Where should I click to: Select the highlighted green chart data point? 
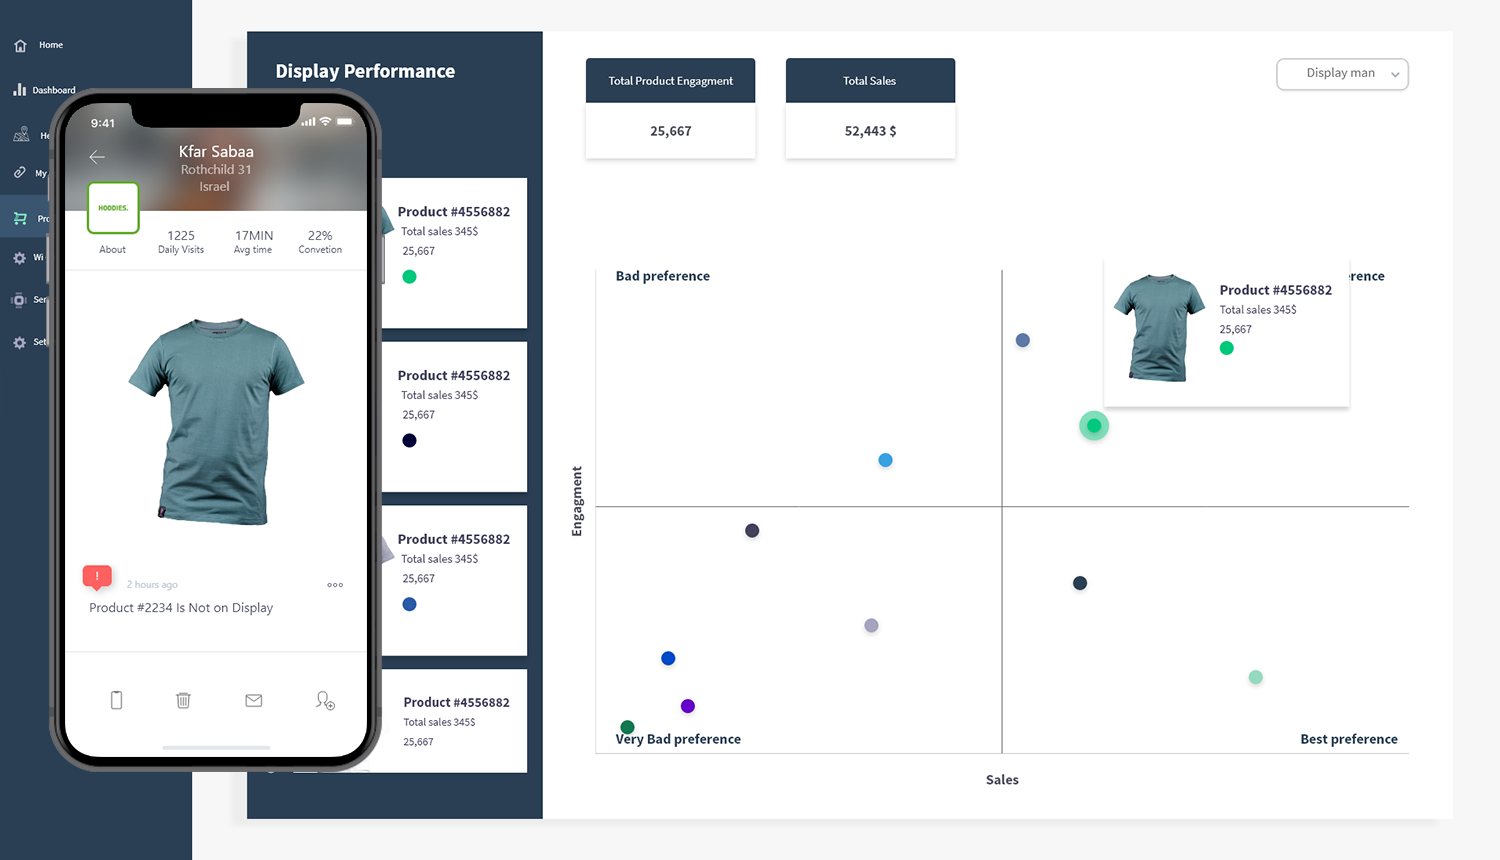click(1094, 426)
